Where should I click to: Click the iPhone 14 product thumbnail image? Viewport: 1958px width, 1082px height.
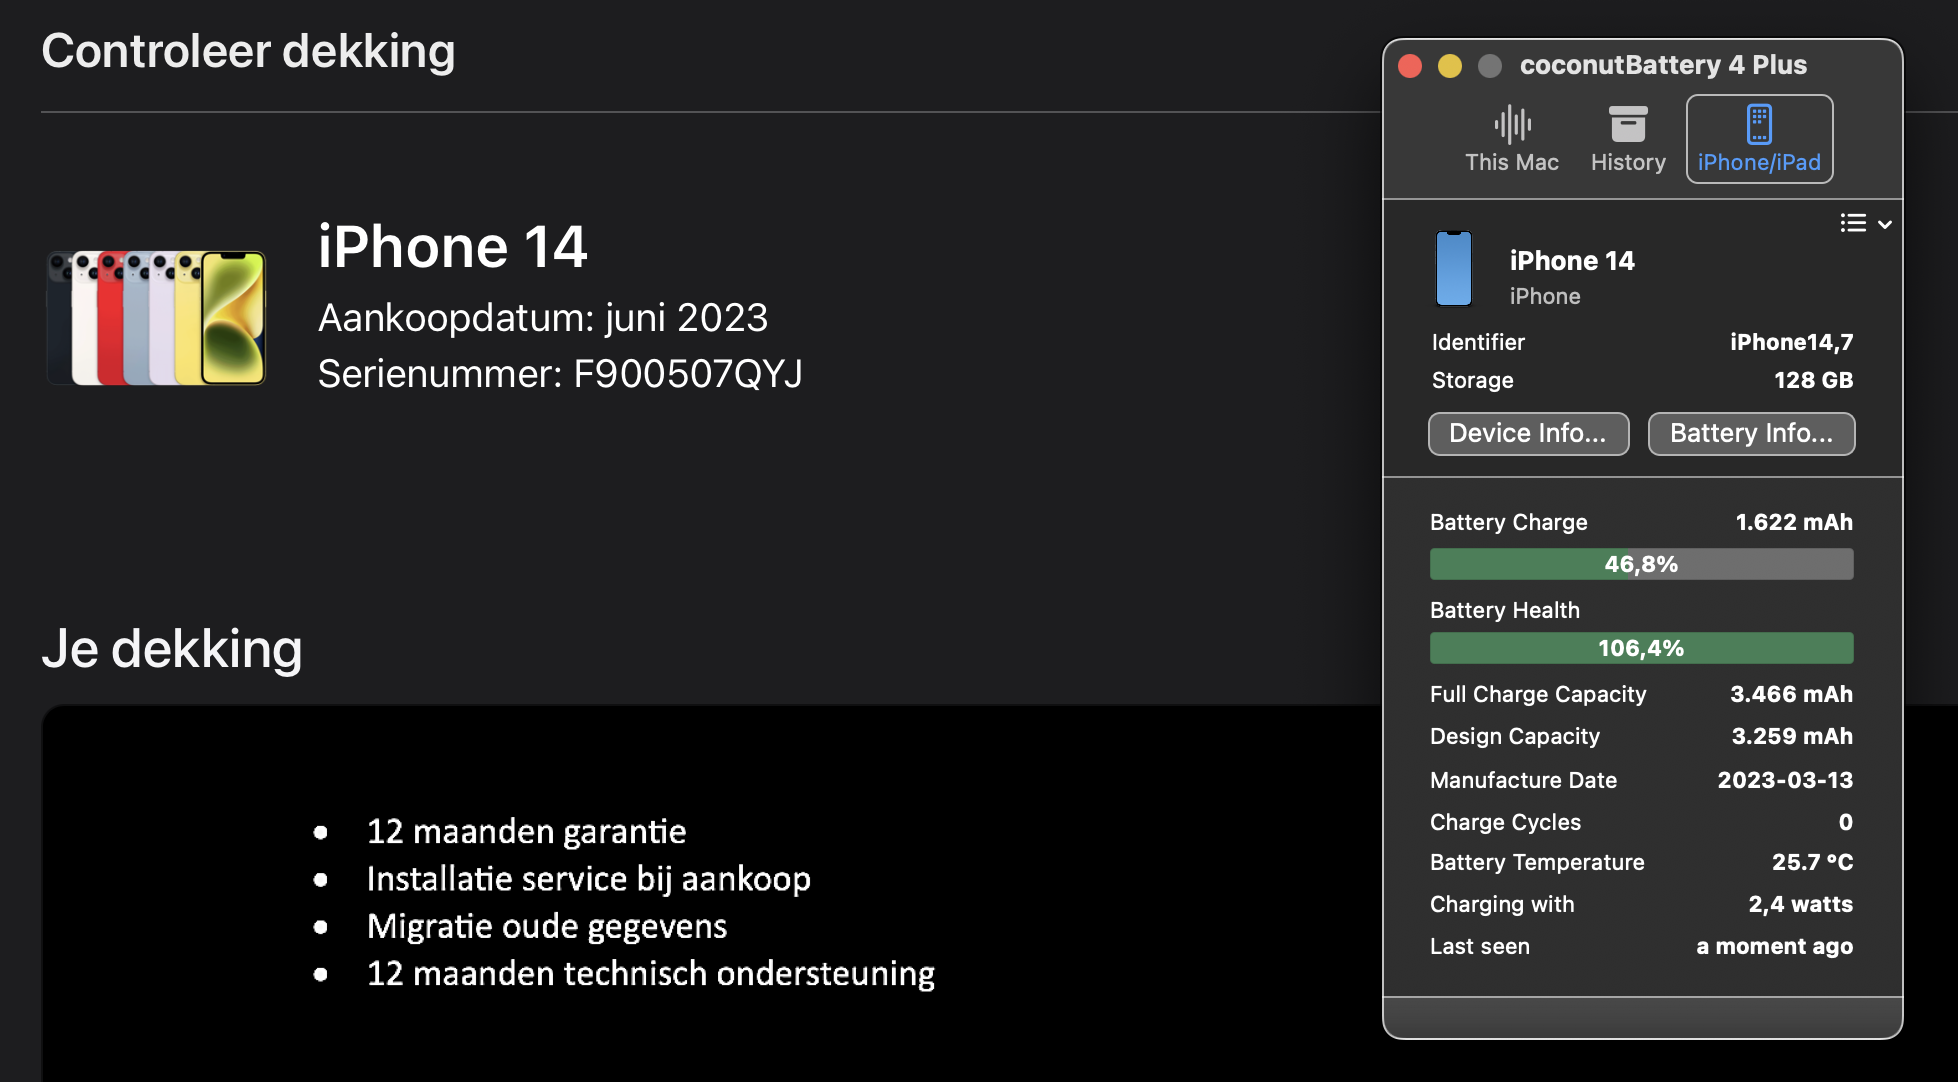coord(157,317)
